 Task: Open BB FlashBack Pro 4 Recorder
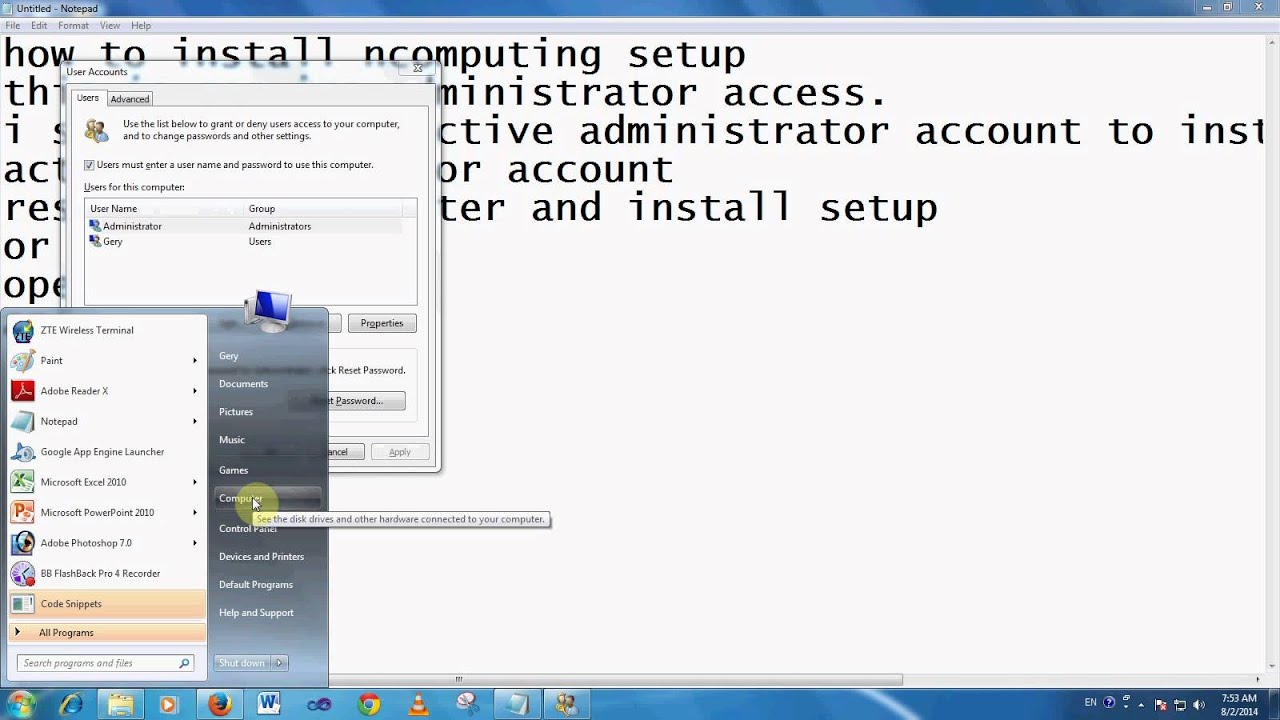106,573
